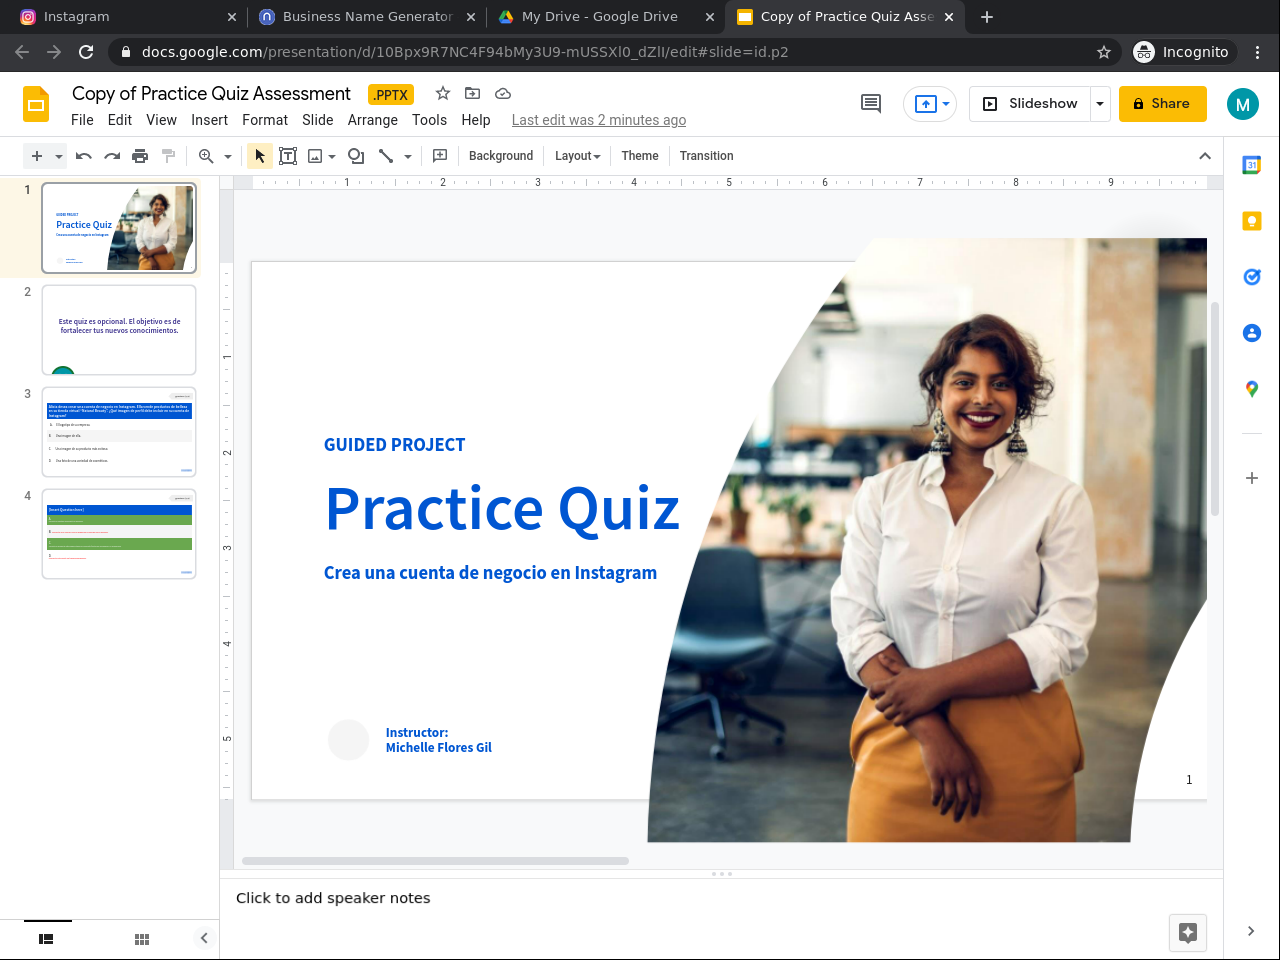Switch to grid view of slides

click(142, 939)
